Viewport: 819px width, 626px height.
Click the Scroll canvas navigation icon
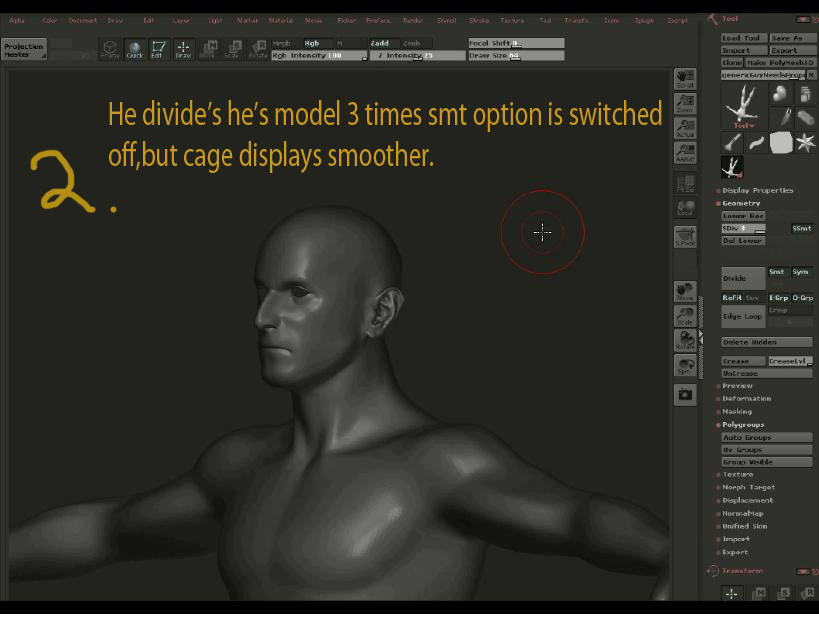tap(685, 79)
